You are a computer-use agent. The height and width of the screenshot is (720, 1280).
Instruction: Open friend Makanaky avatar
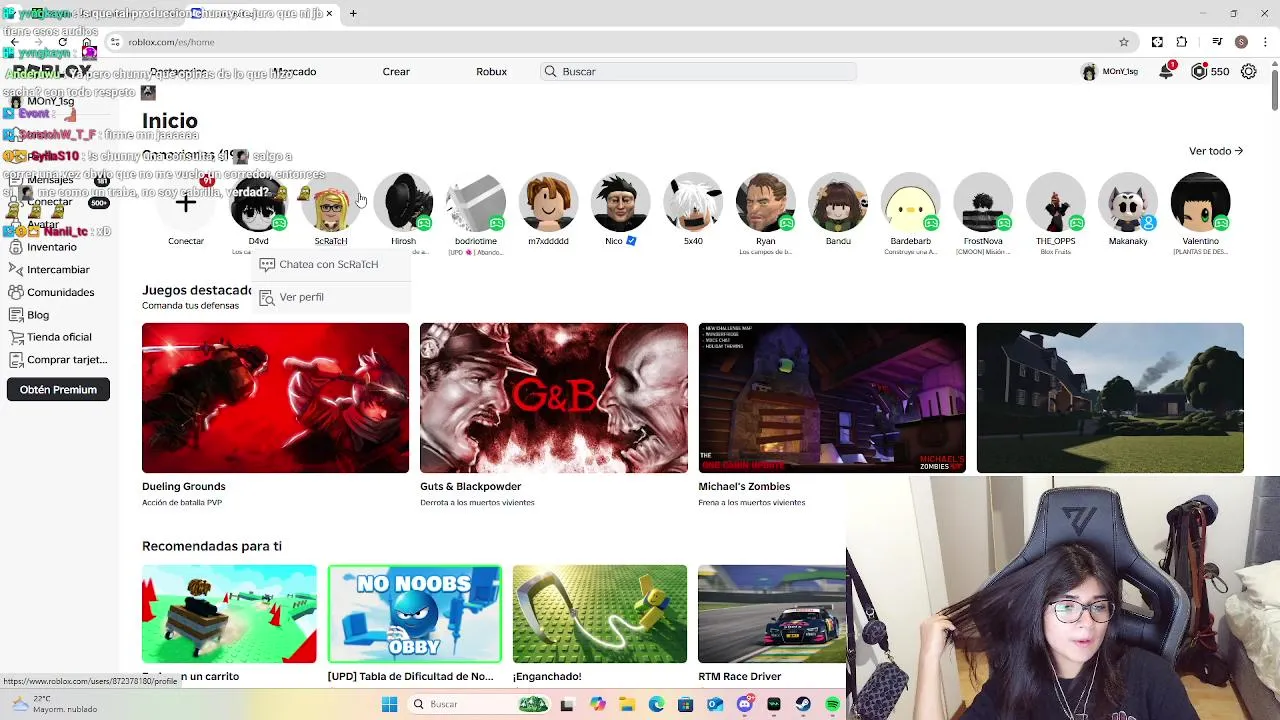(x=1128, y=203)
